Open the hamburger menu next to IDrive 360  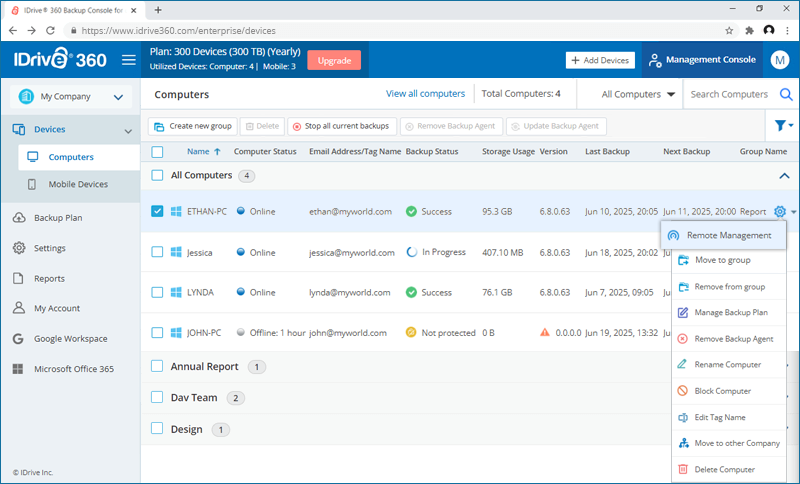tap(129, 60)
